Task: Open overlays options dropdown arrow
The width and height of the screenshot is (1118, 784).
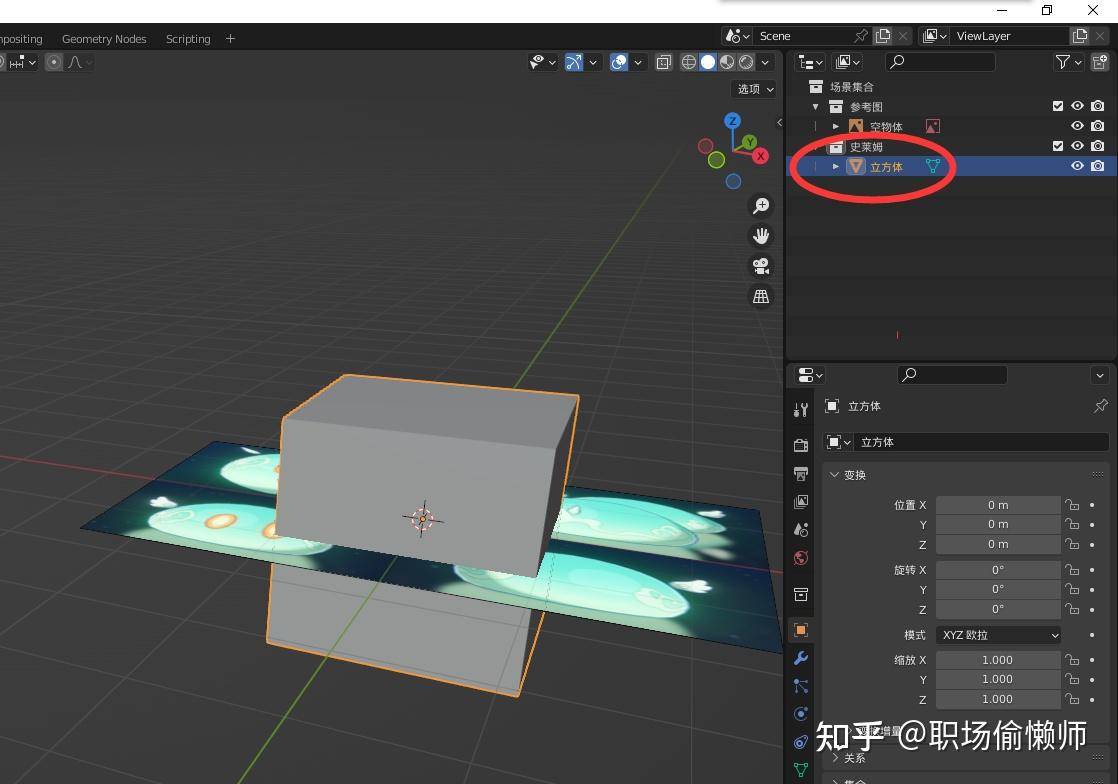Action: coord(638,63)
